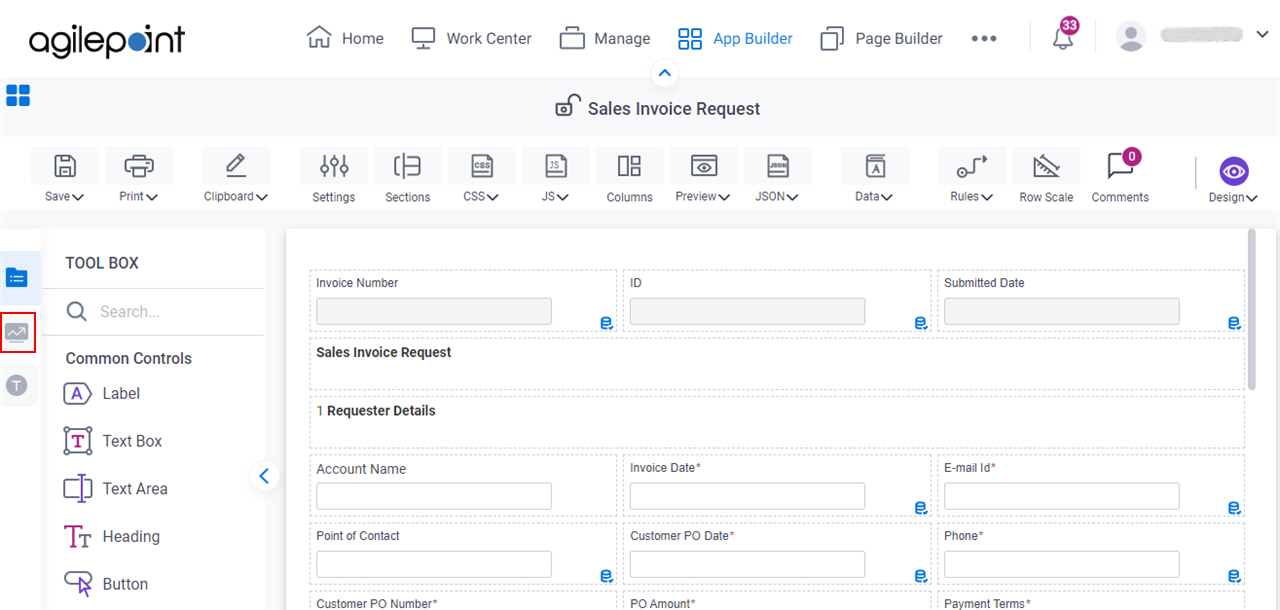
Task: Click the form canvas vertical scrollbar
Action: [1251, 310]
